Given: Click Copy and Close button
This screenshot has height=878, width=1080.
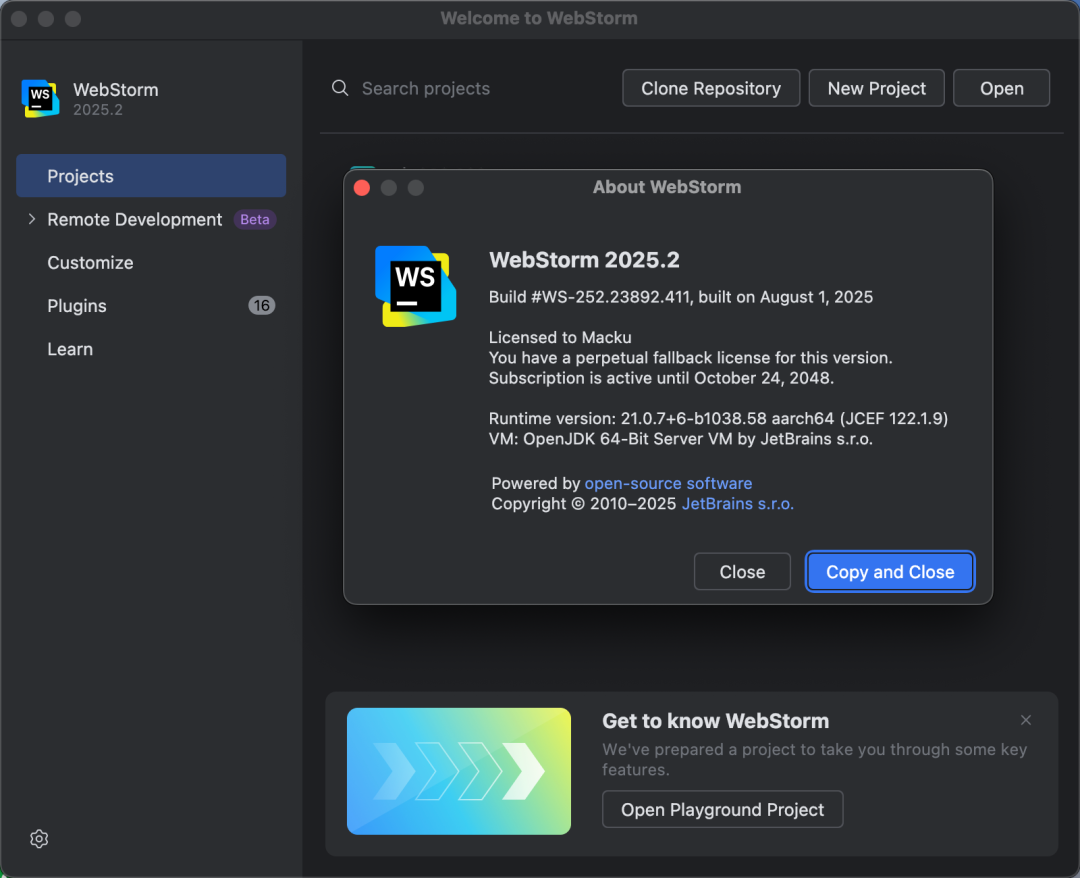Looking at the screenshot, I should pyautogui.click(x=890, y=572).
